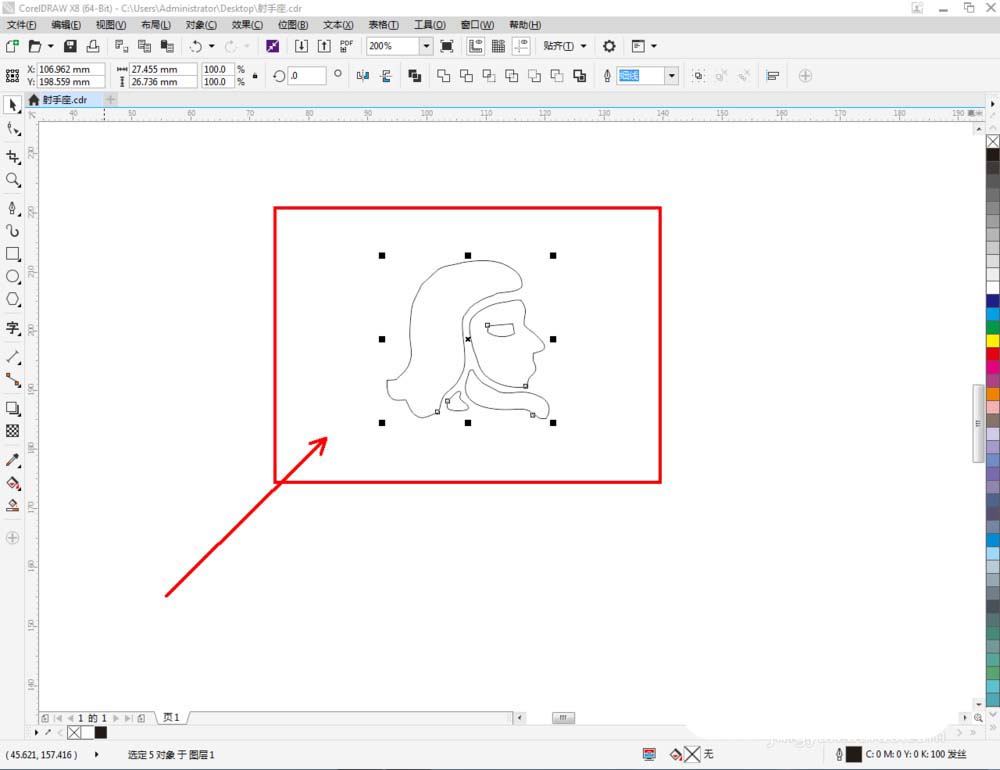Image resolution: width=1000 pixels, height=770 pixels.
Task: Click the object width input field
Action: pos(163,69)
